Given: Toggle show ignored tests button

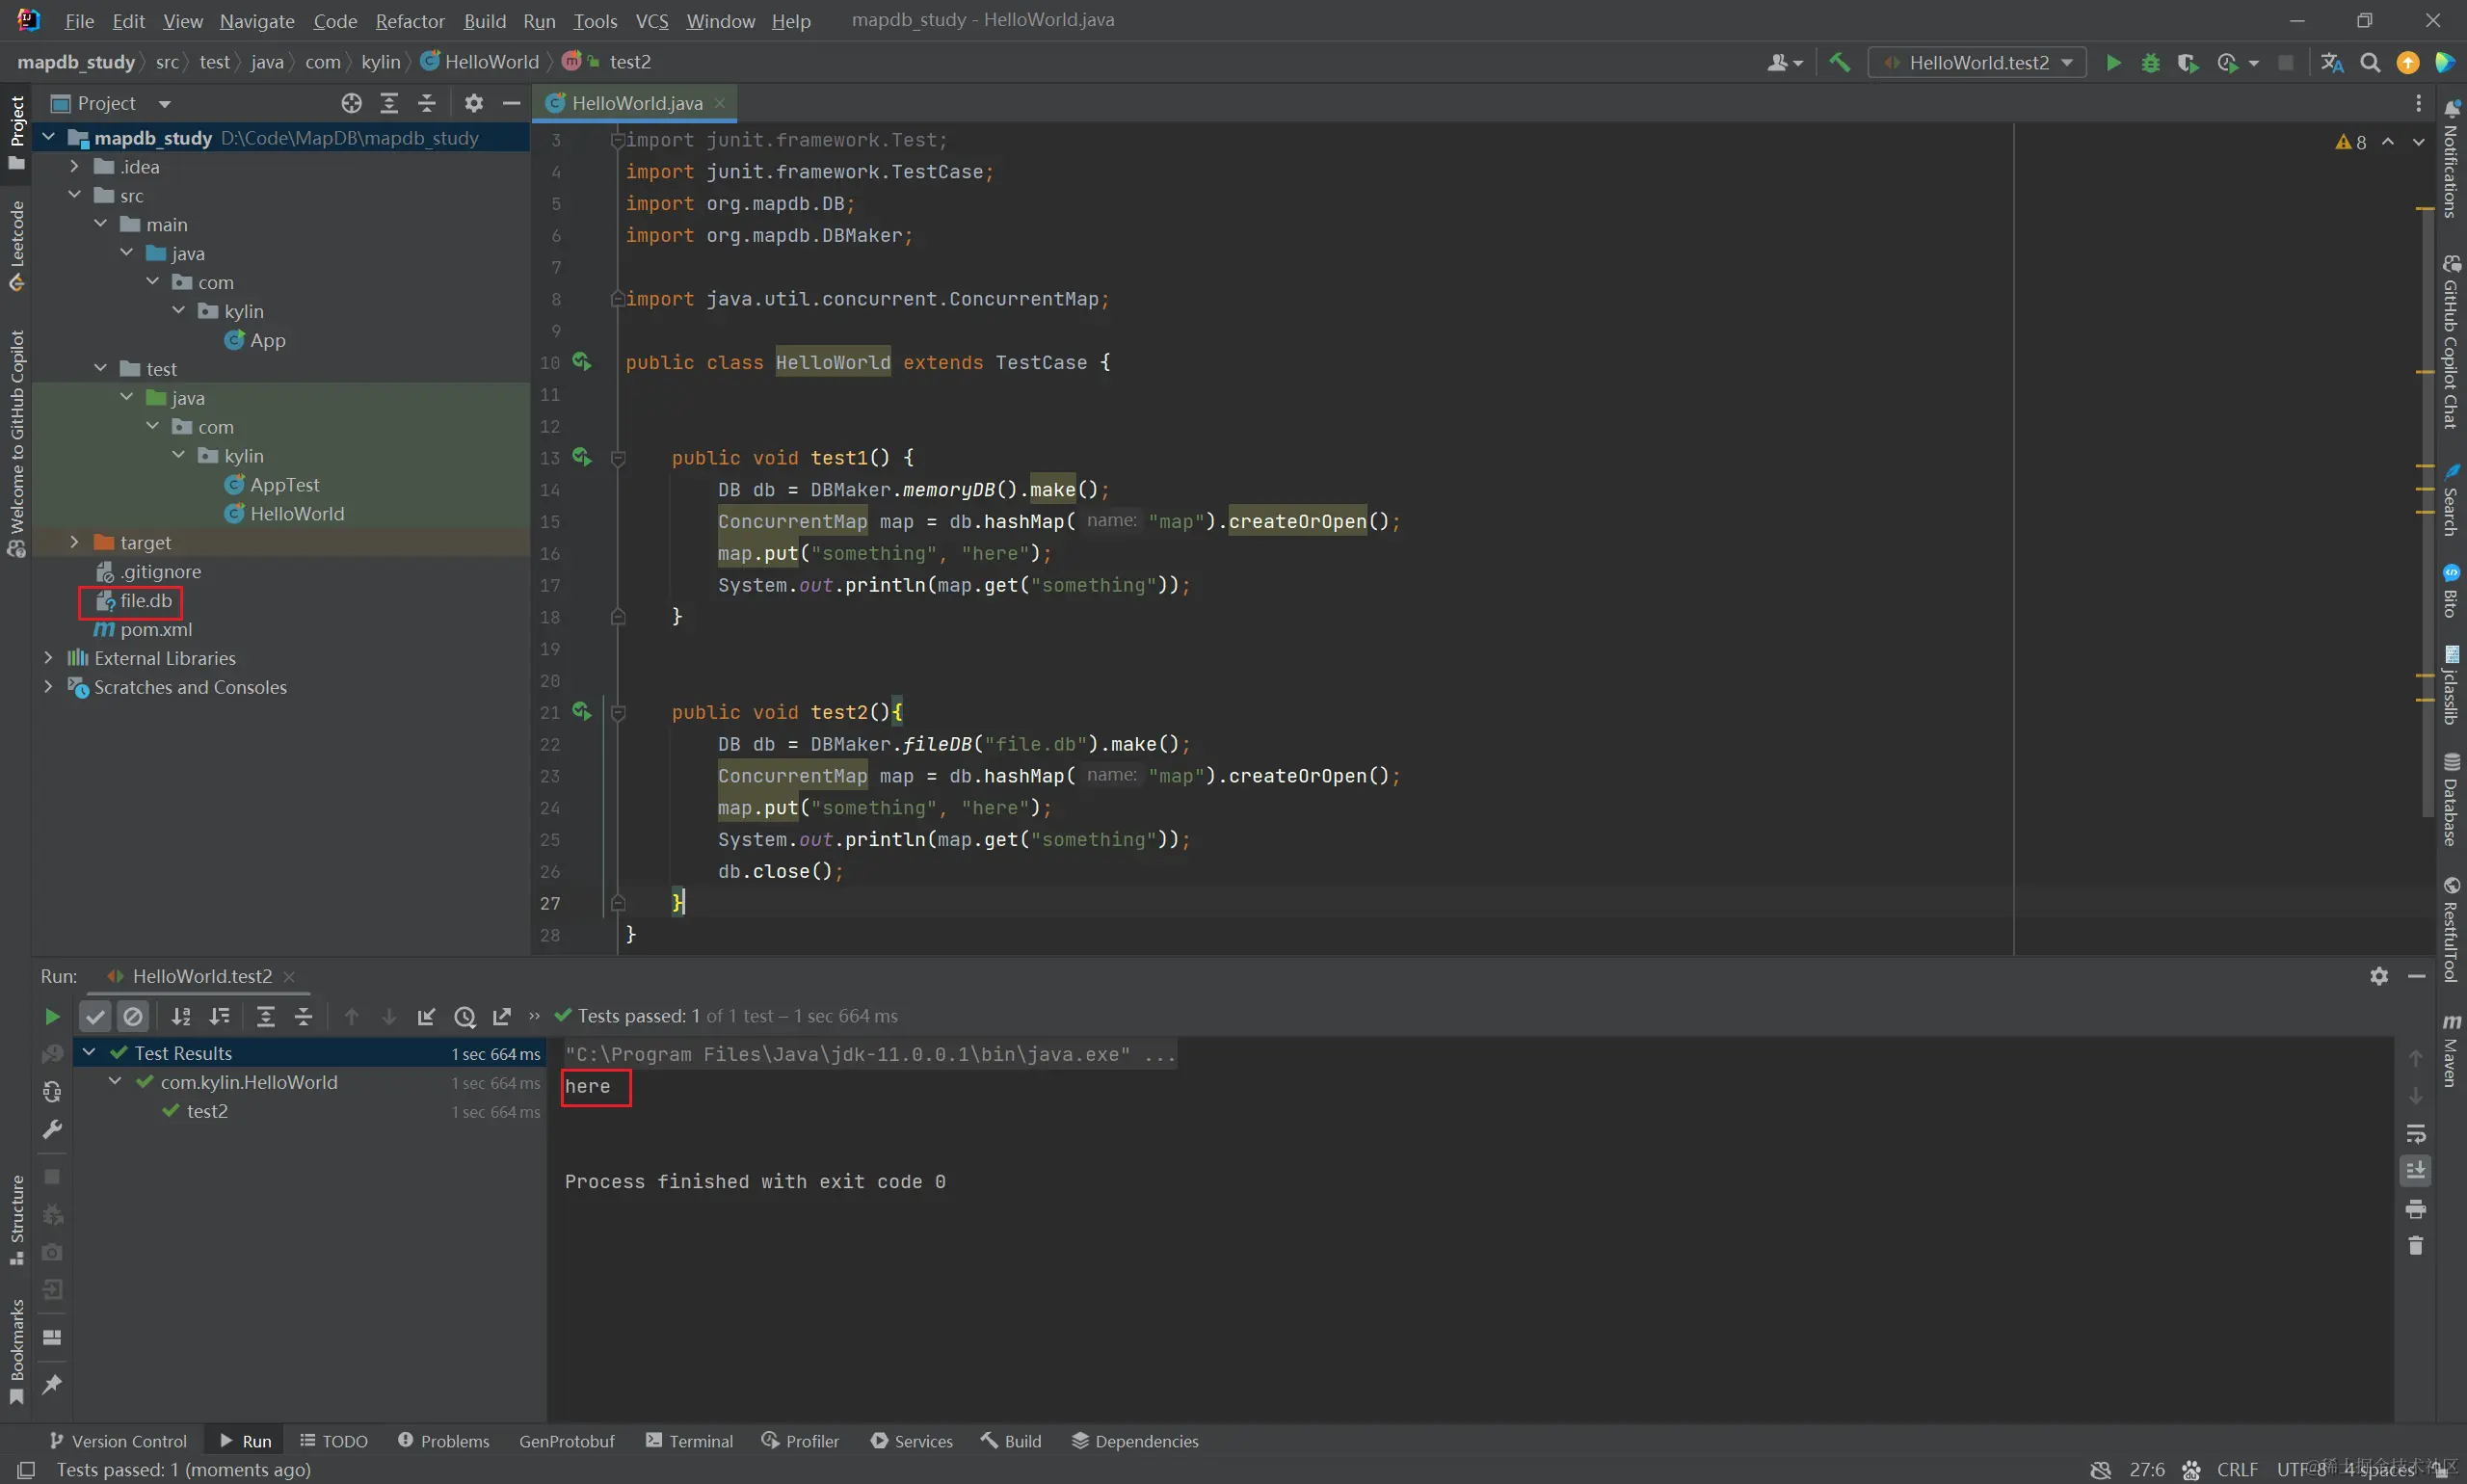Looking at the screenshot, I should 133,1017.
